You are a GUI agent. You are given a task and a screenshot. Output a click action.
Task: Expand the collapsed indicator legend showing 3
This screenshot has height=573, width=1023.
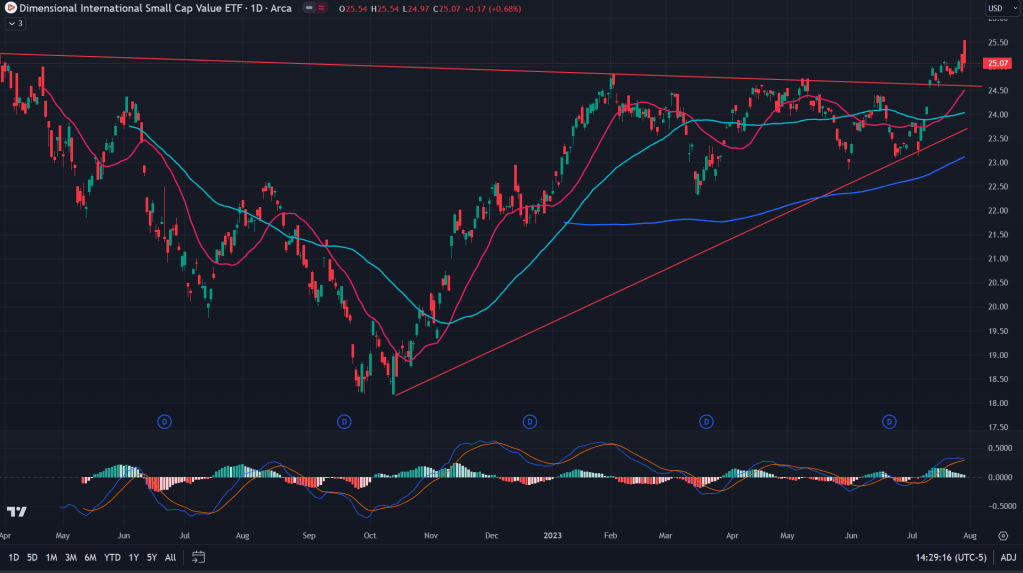click(x=16, y=23)
